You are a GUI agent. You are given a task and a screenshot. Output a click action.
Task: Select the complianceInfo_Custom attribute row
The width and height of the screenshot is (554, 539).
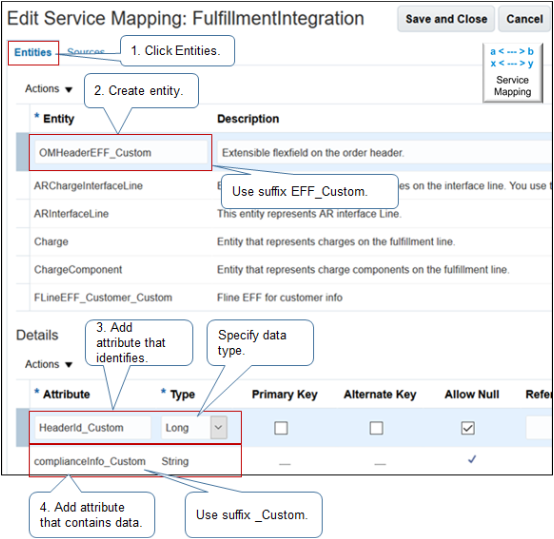click(284, 461)
